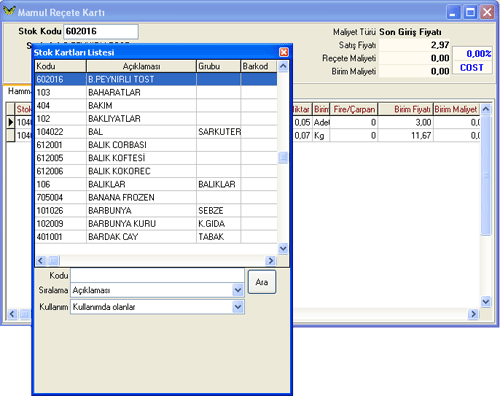500x396 pixels.
Task: Click the 0,05 quantity cell
Action: coord(302,122)
